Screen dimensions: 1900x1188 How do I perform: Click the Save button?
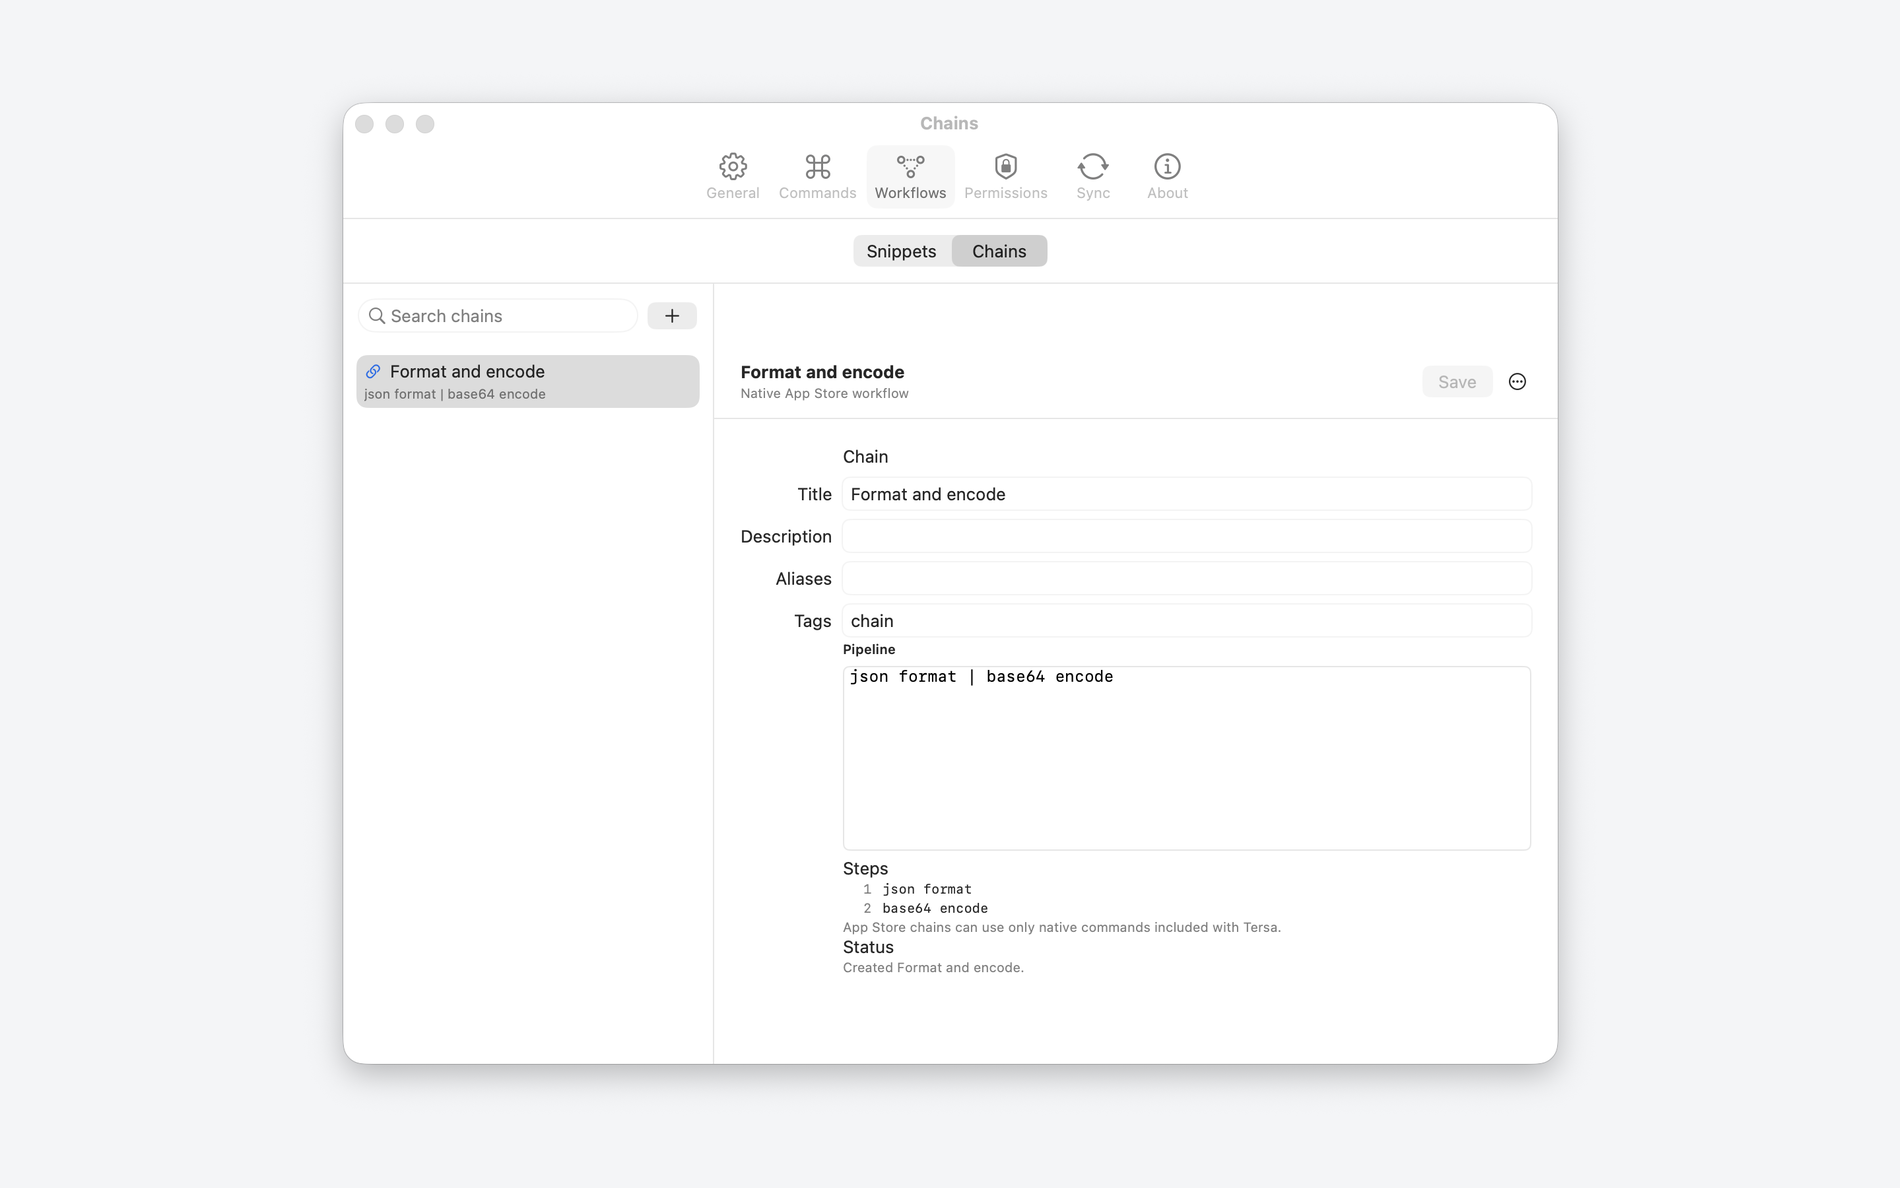(x=1457, y=382)
